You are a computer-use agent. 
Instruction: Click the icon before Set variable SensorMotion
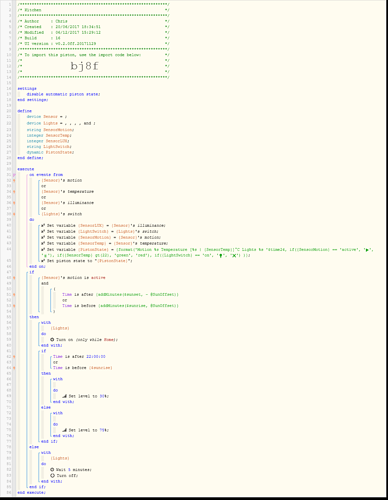point(43,237)
